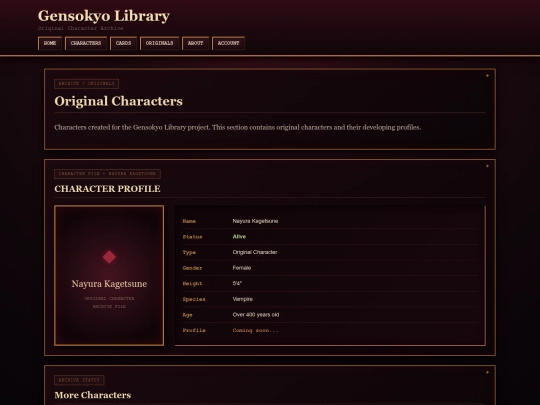Image resolution: width=540 pixels, height=405 pixels.
Task: Click the red diamond icon on card
Action: (109, 257)
